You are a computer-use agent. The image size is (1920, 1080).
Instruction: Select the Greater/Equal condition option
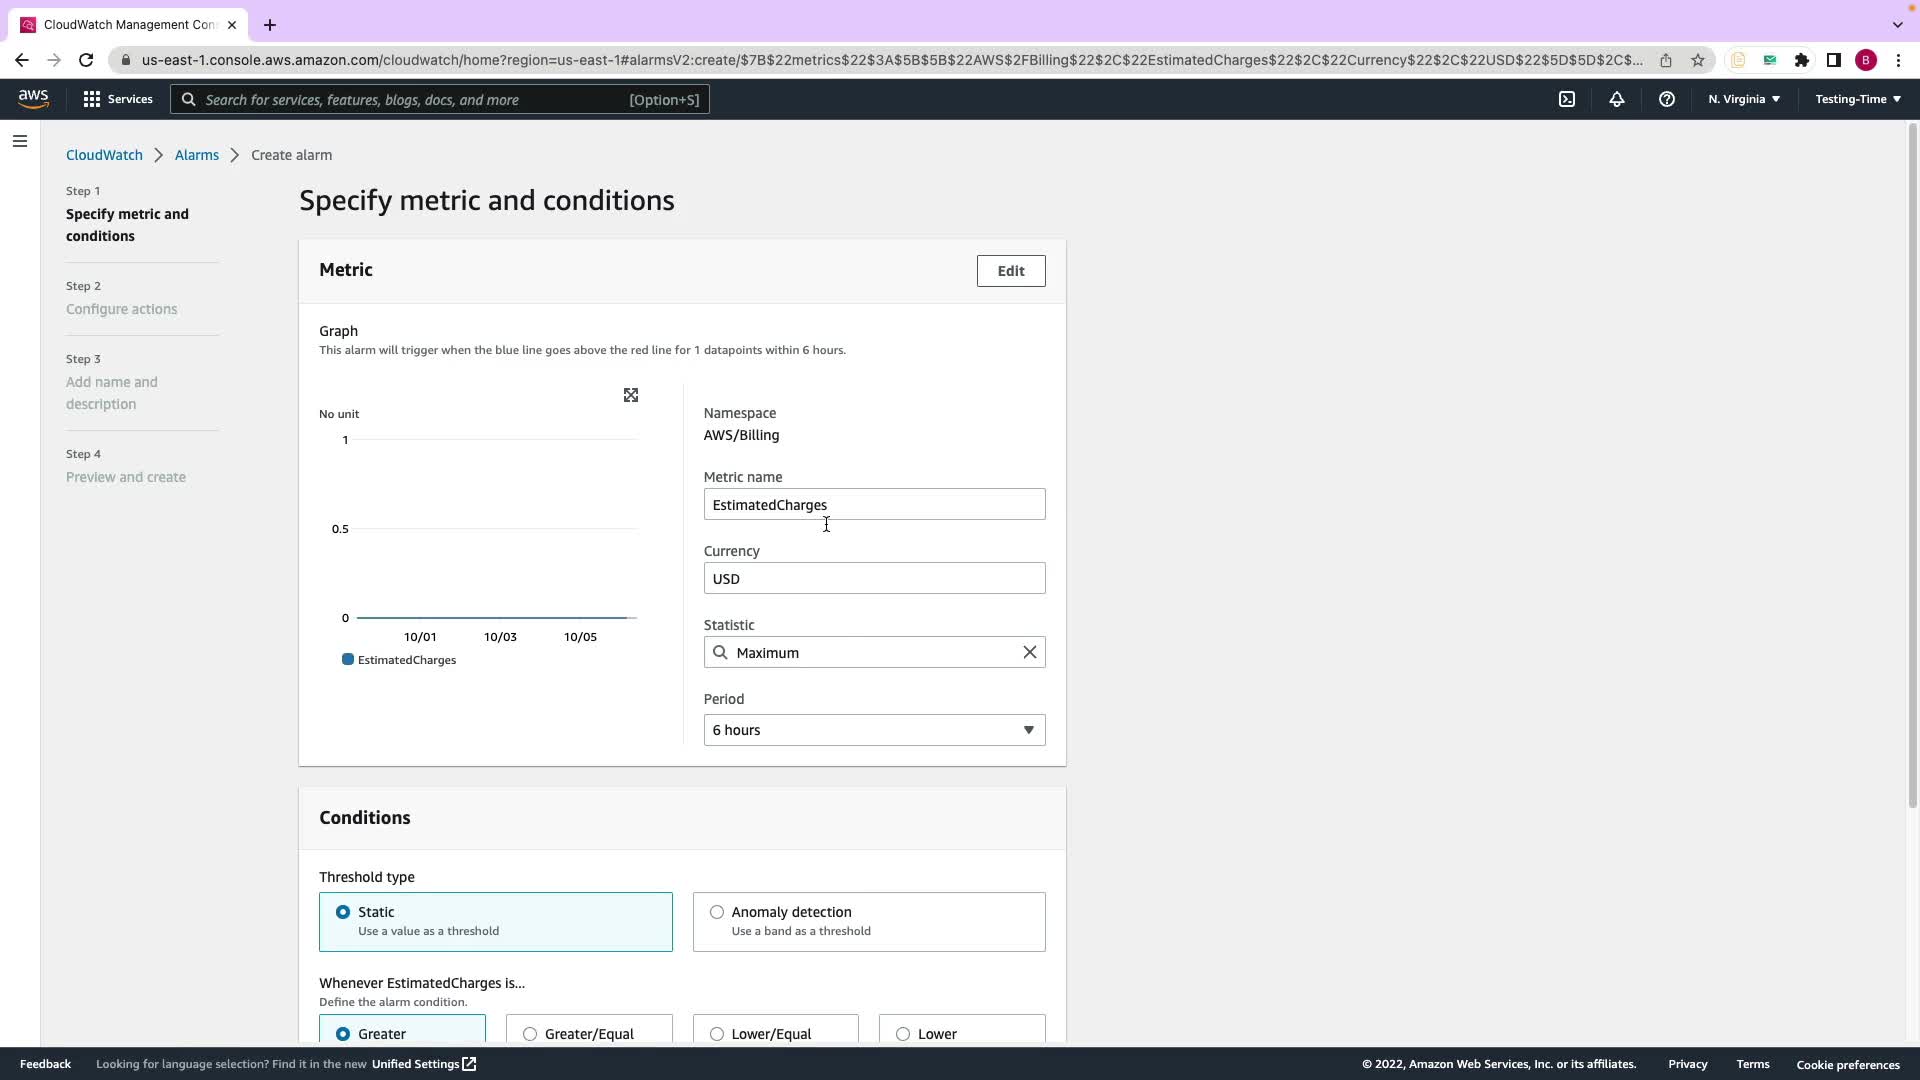tap(530, 1033)
